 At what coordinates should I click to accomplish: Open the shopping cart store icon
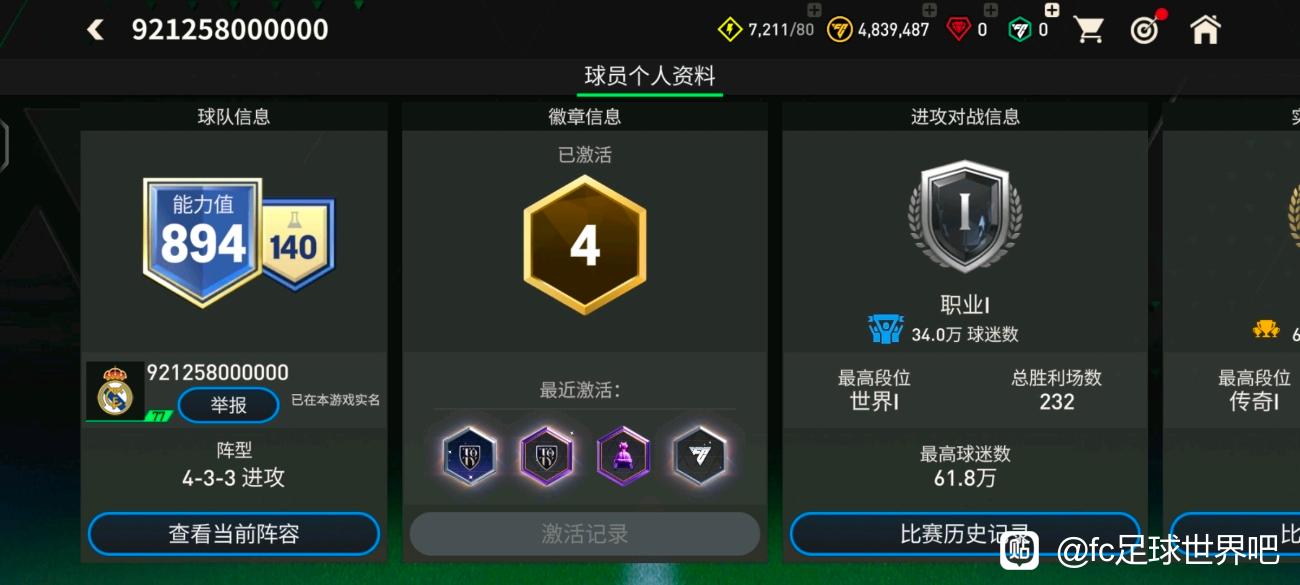point(1089,29)
